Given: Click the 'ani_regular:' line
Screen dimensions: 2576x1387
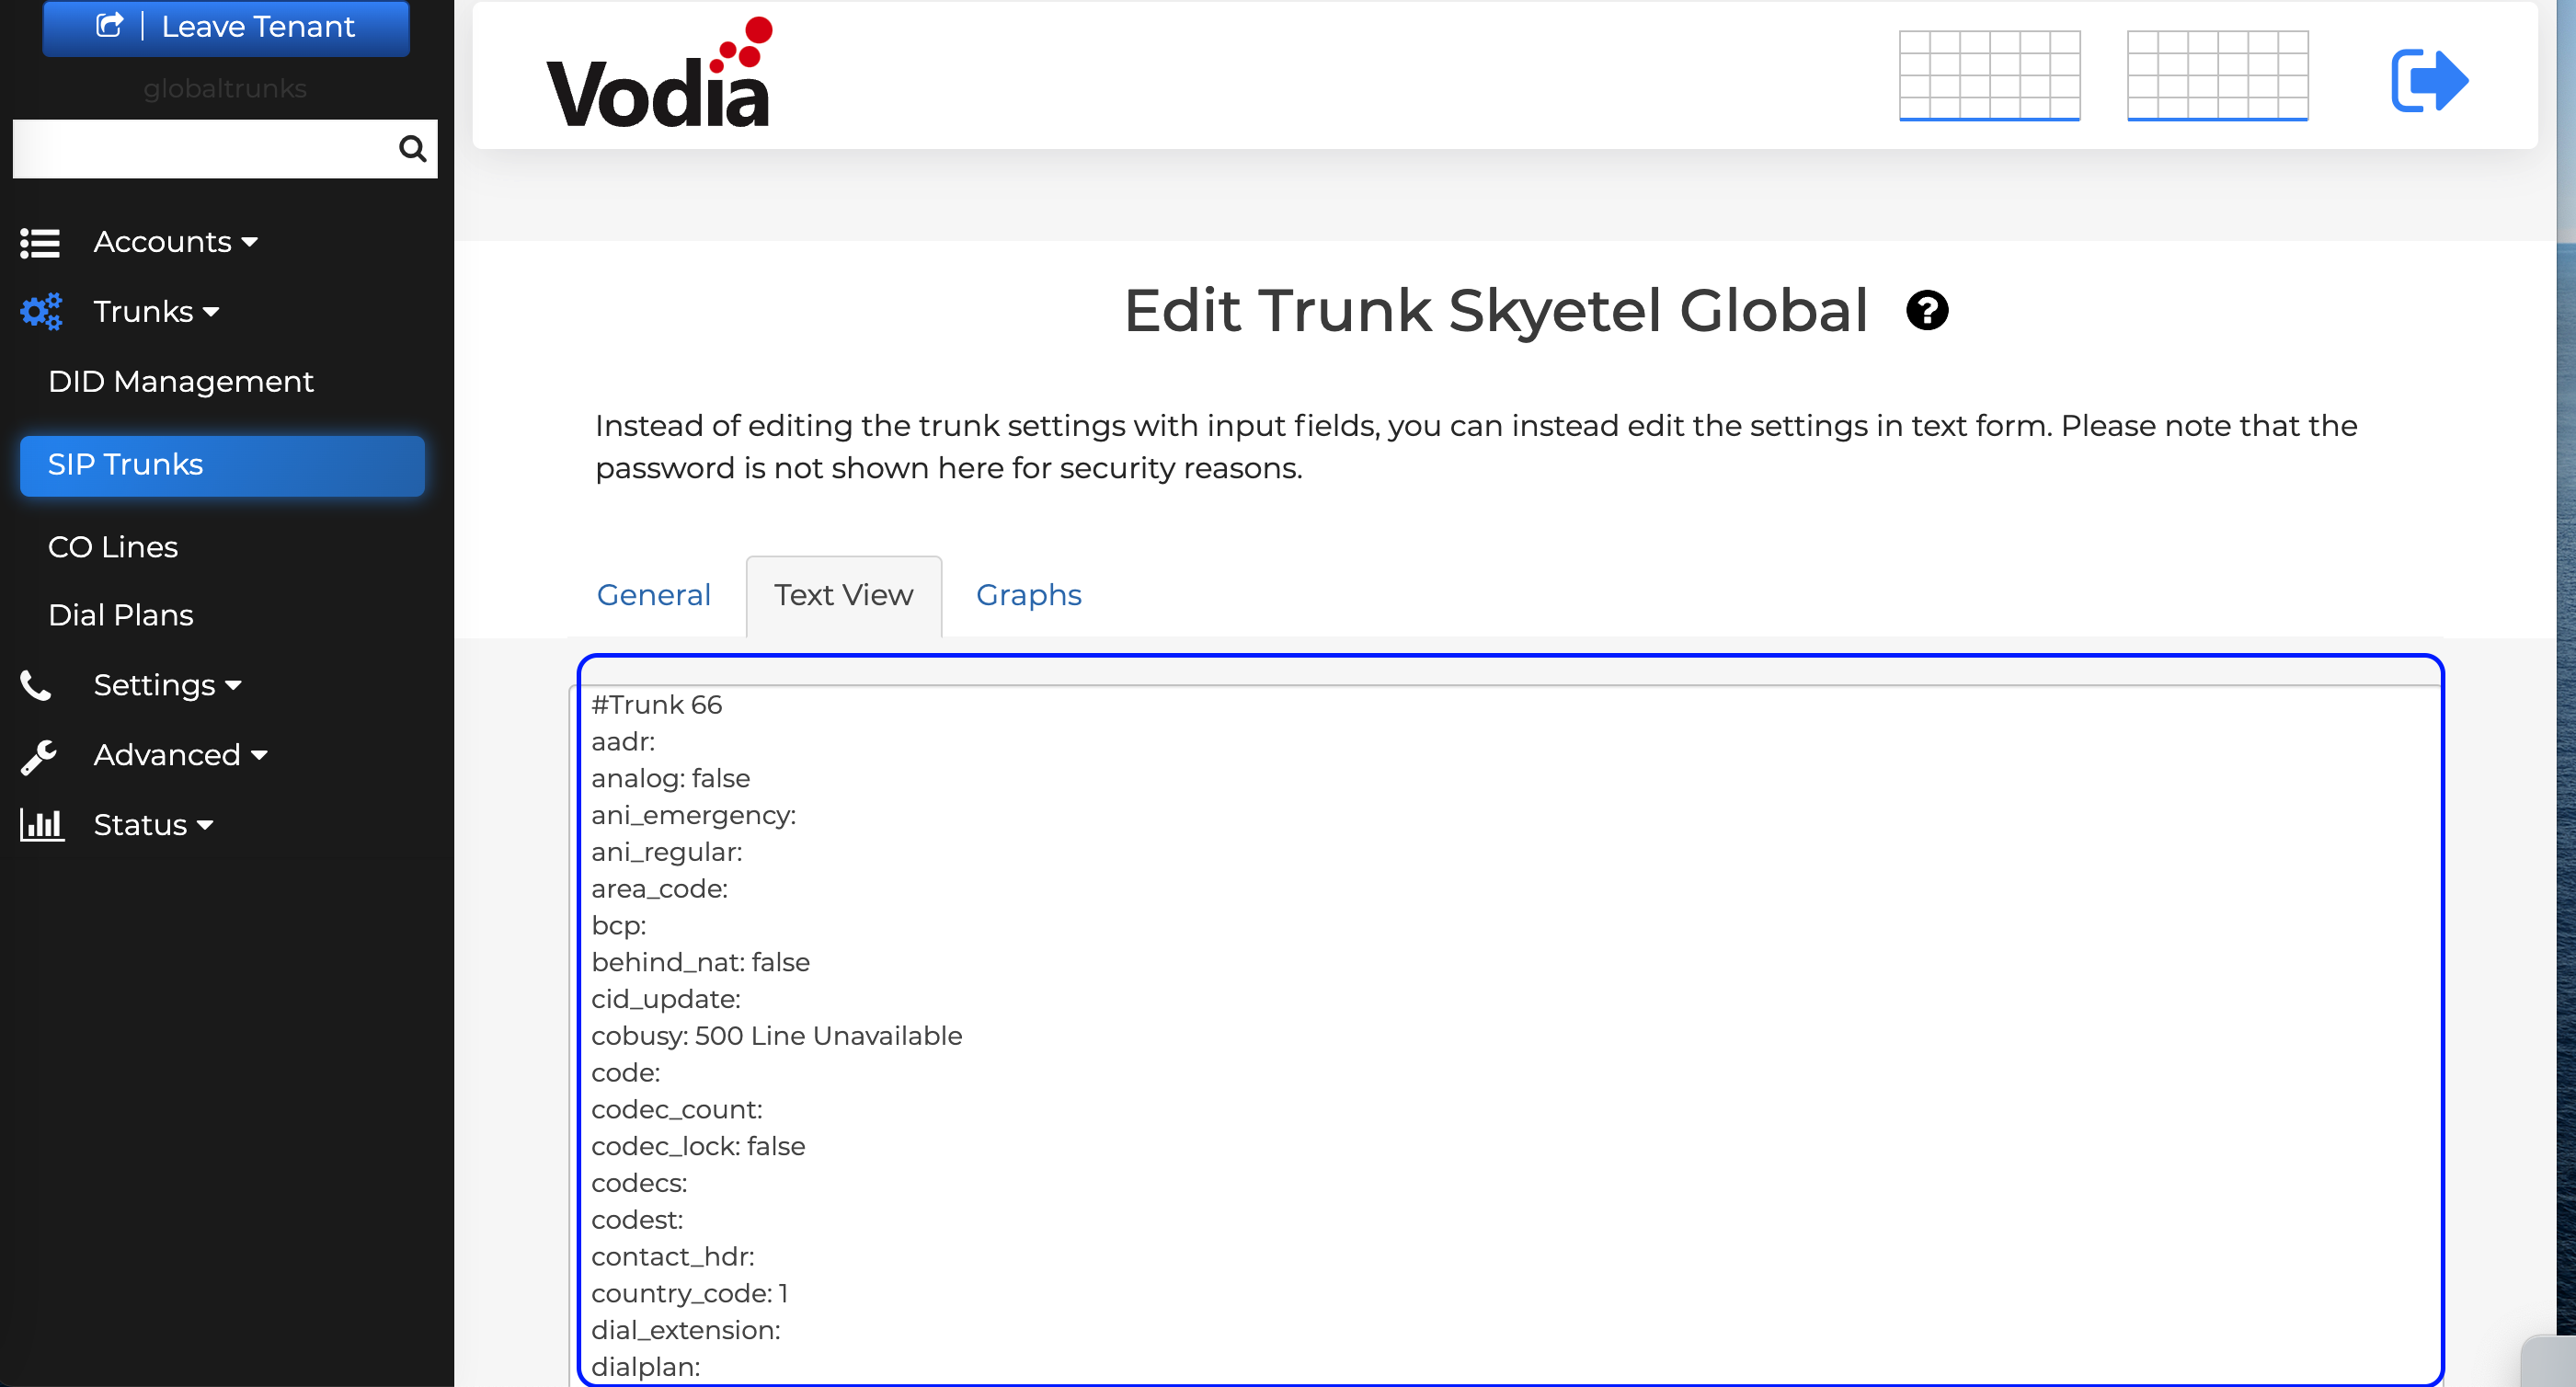Looking at the screenshot, I should tap(666, 852).
